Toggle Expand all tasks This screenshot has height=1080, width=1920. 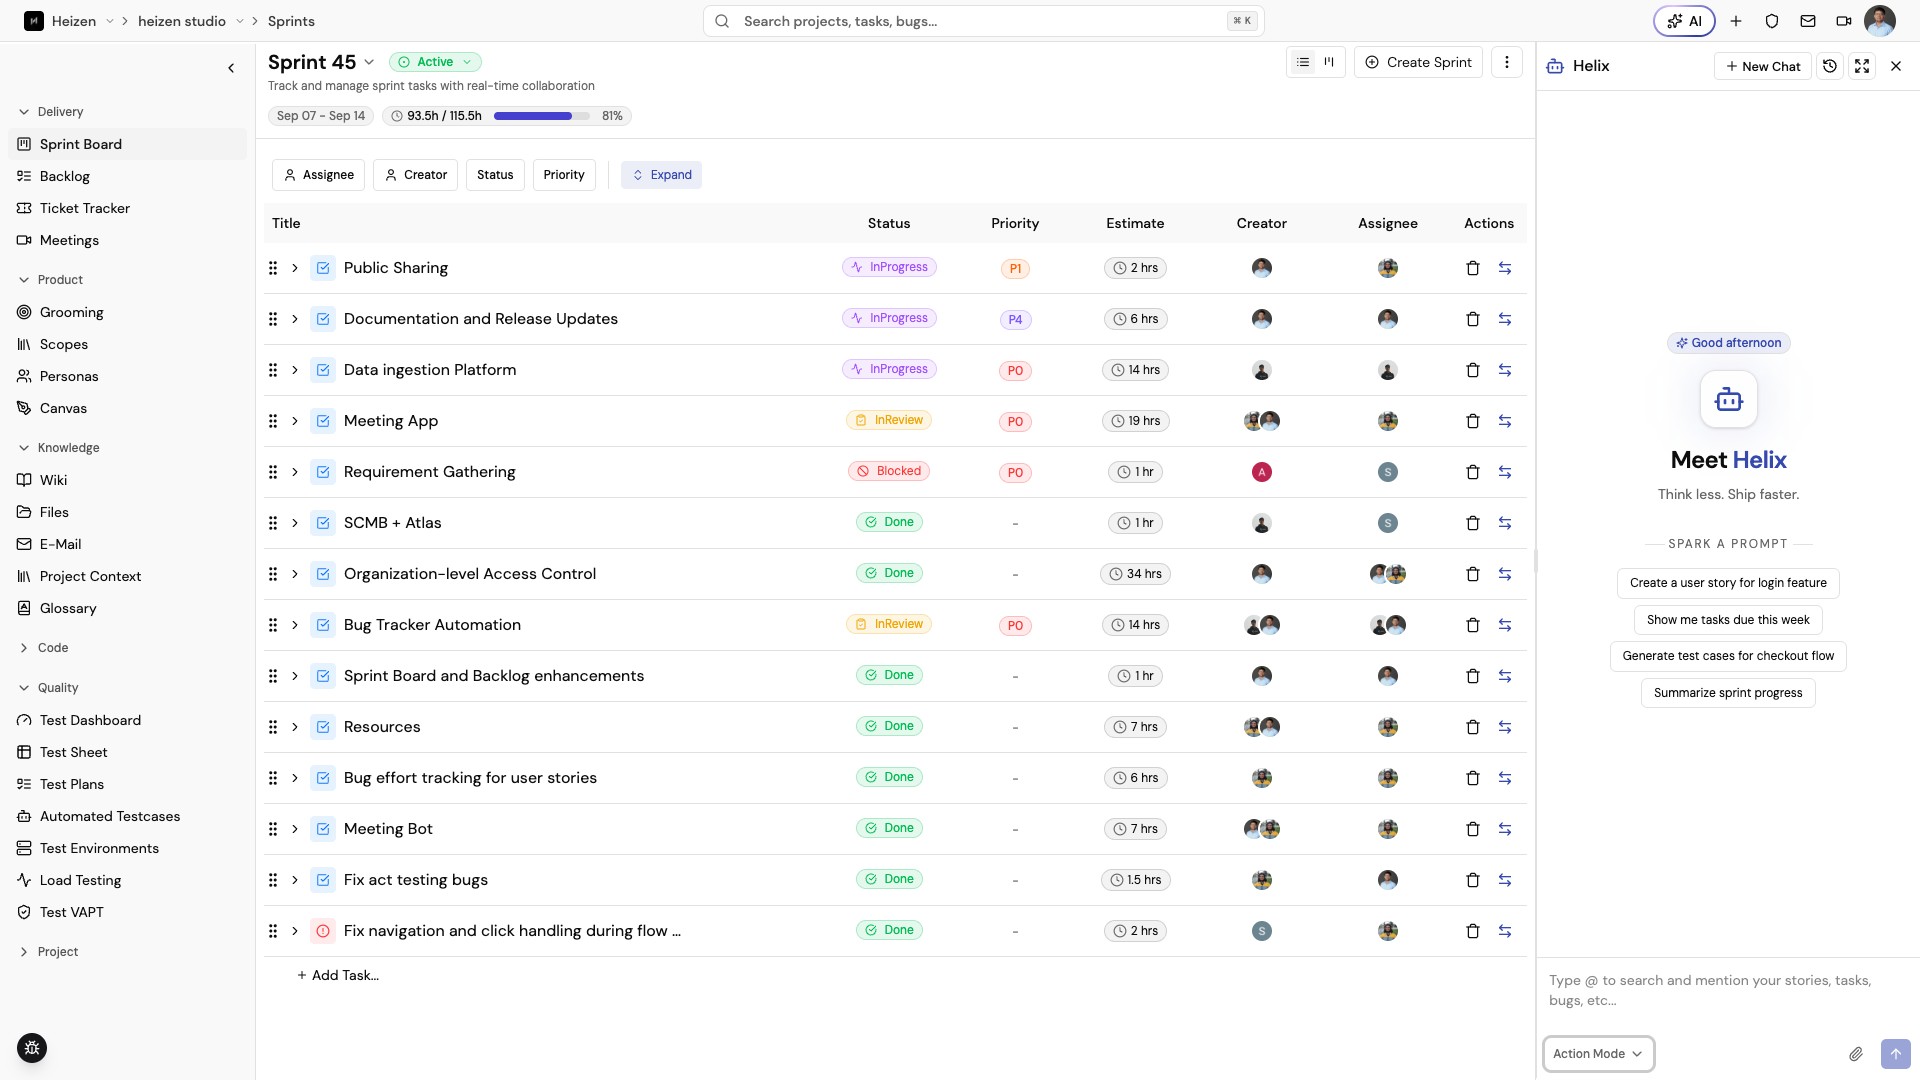(662, 175)
